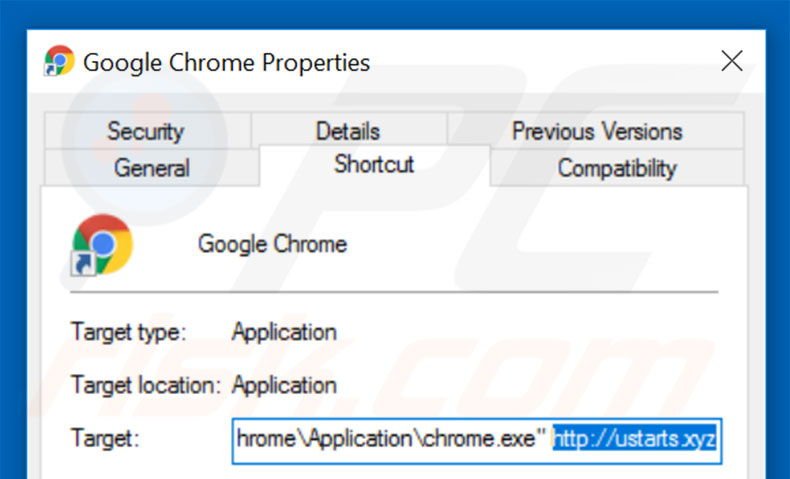Click the large Google Chrome shortcut icon

102,245
